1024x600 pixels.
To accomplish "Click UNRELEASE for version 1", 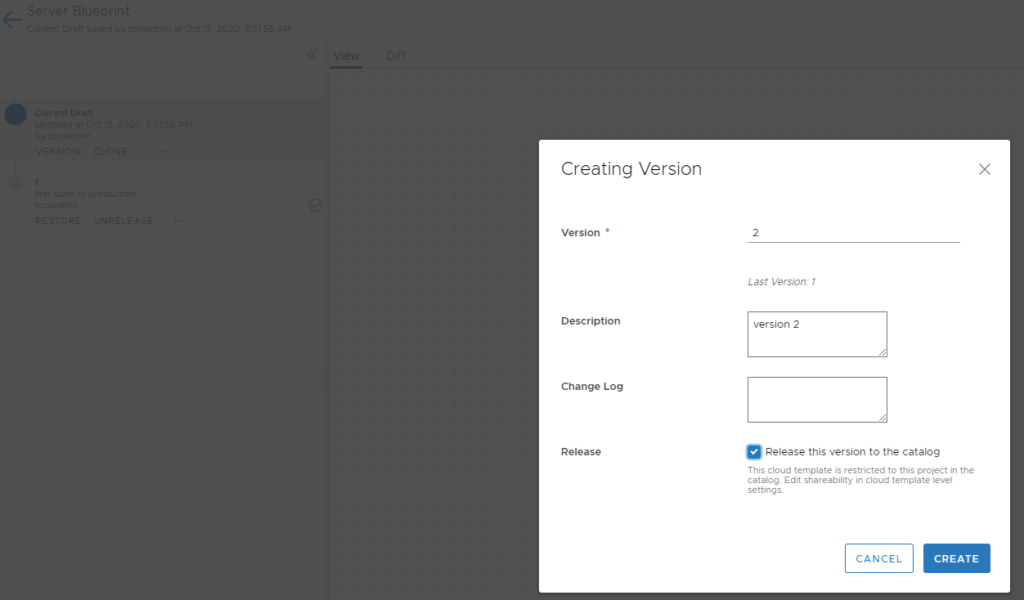I will tap(123, 221).
